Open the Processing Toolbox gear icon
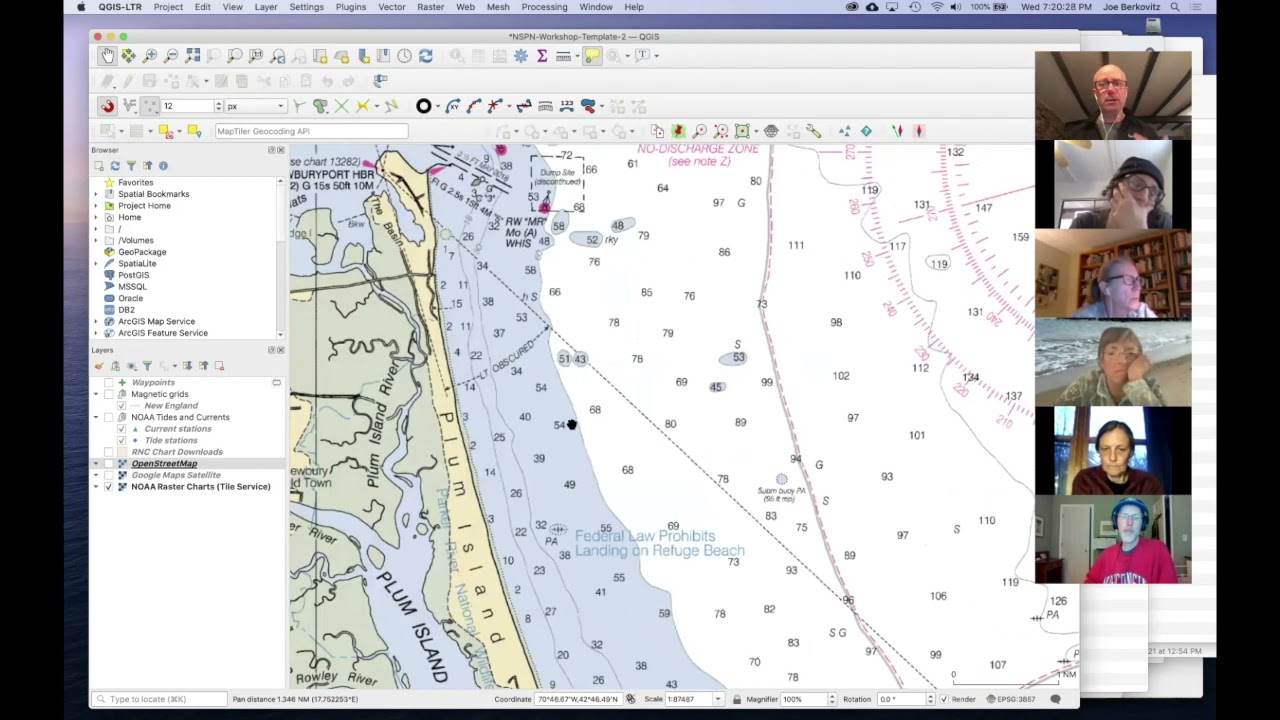 [520, 56]
